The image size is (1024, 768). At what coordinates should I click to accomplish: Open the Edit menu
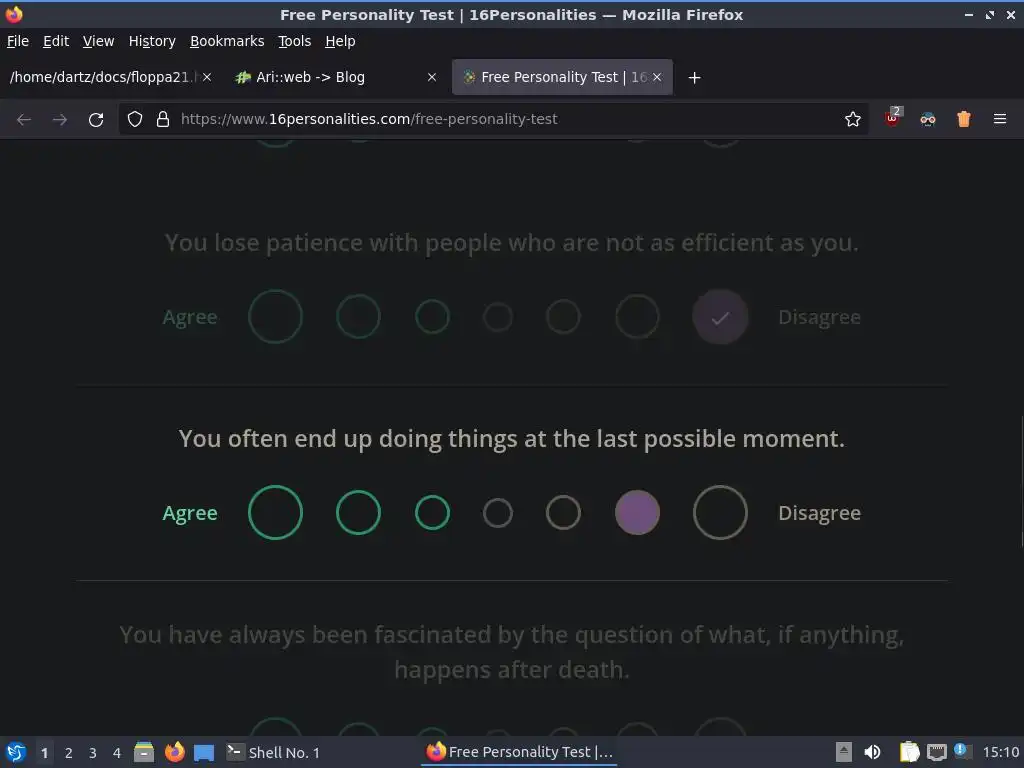[x=56, y=41]
